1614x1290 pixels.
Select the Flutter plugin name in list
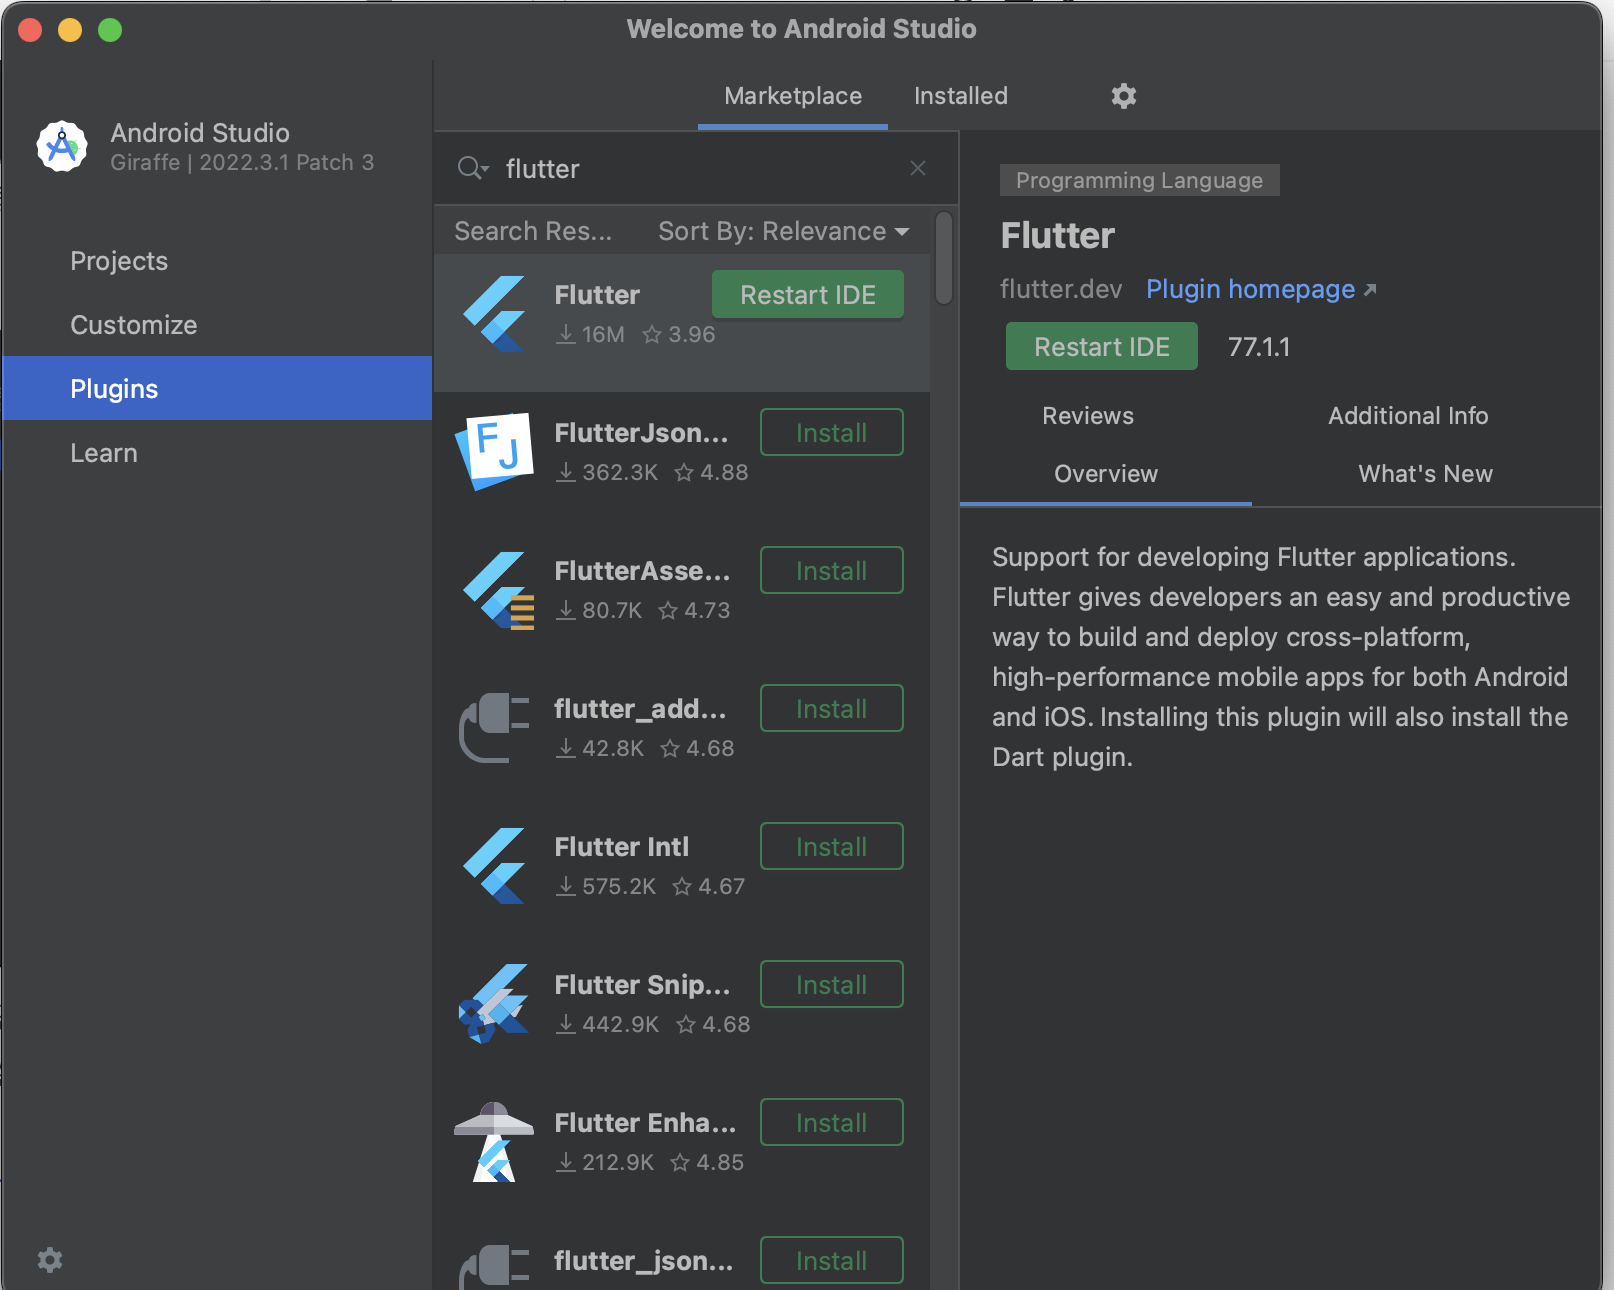click(597, 295)
